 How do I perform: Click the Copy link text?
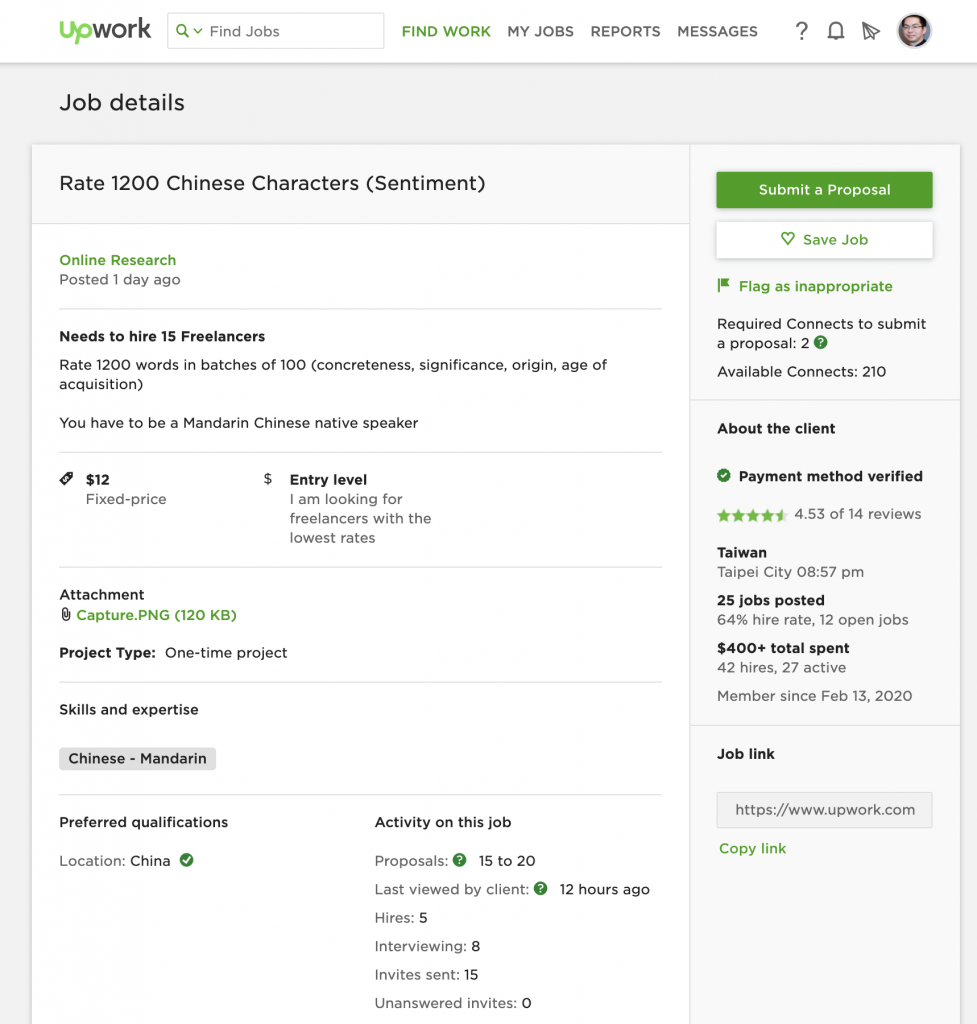click(752, 848)
